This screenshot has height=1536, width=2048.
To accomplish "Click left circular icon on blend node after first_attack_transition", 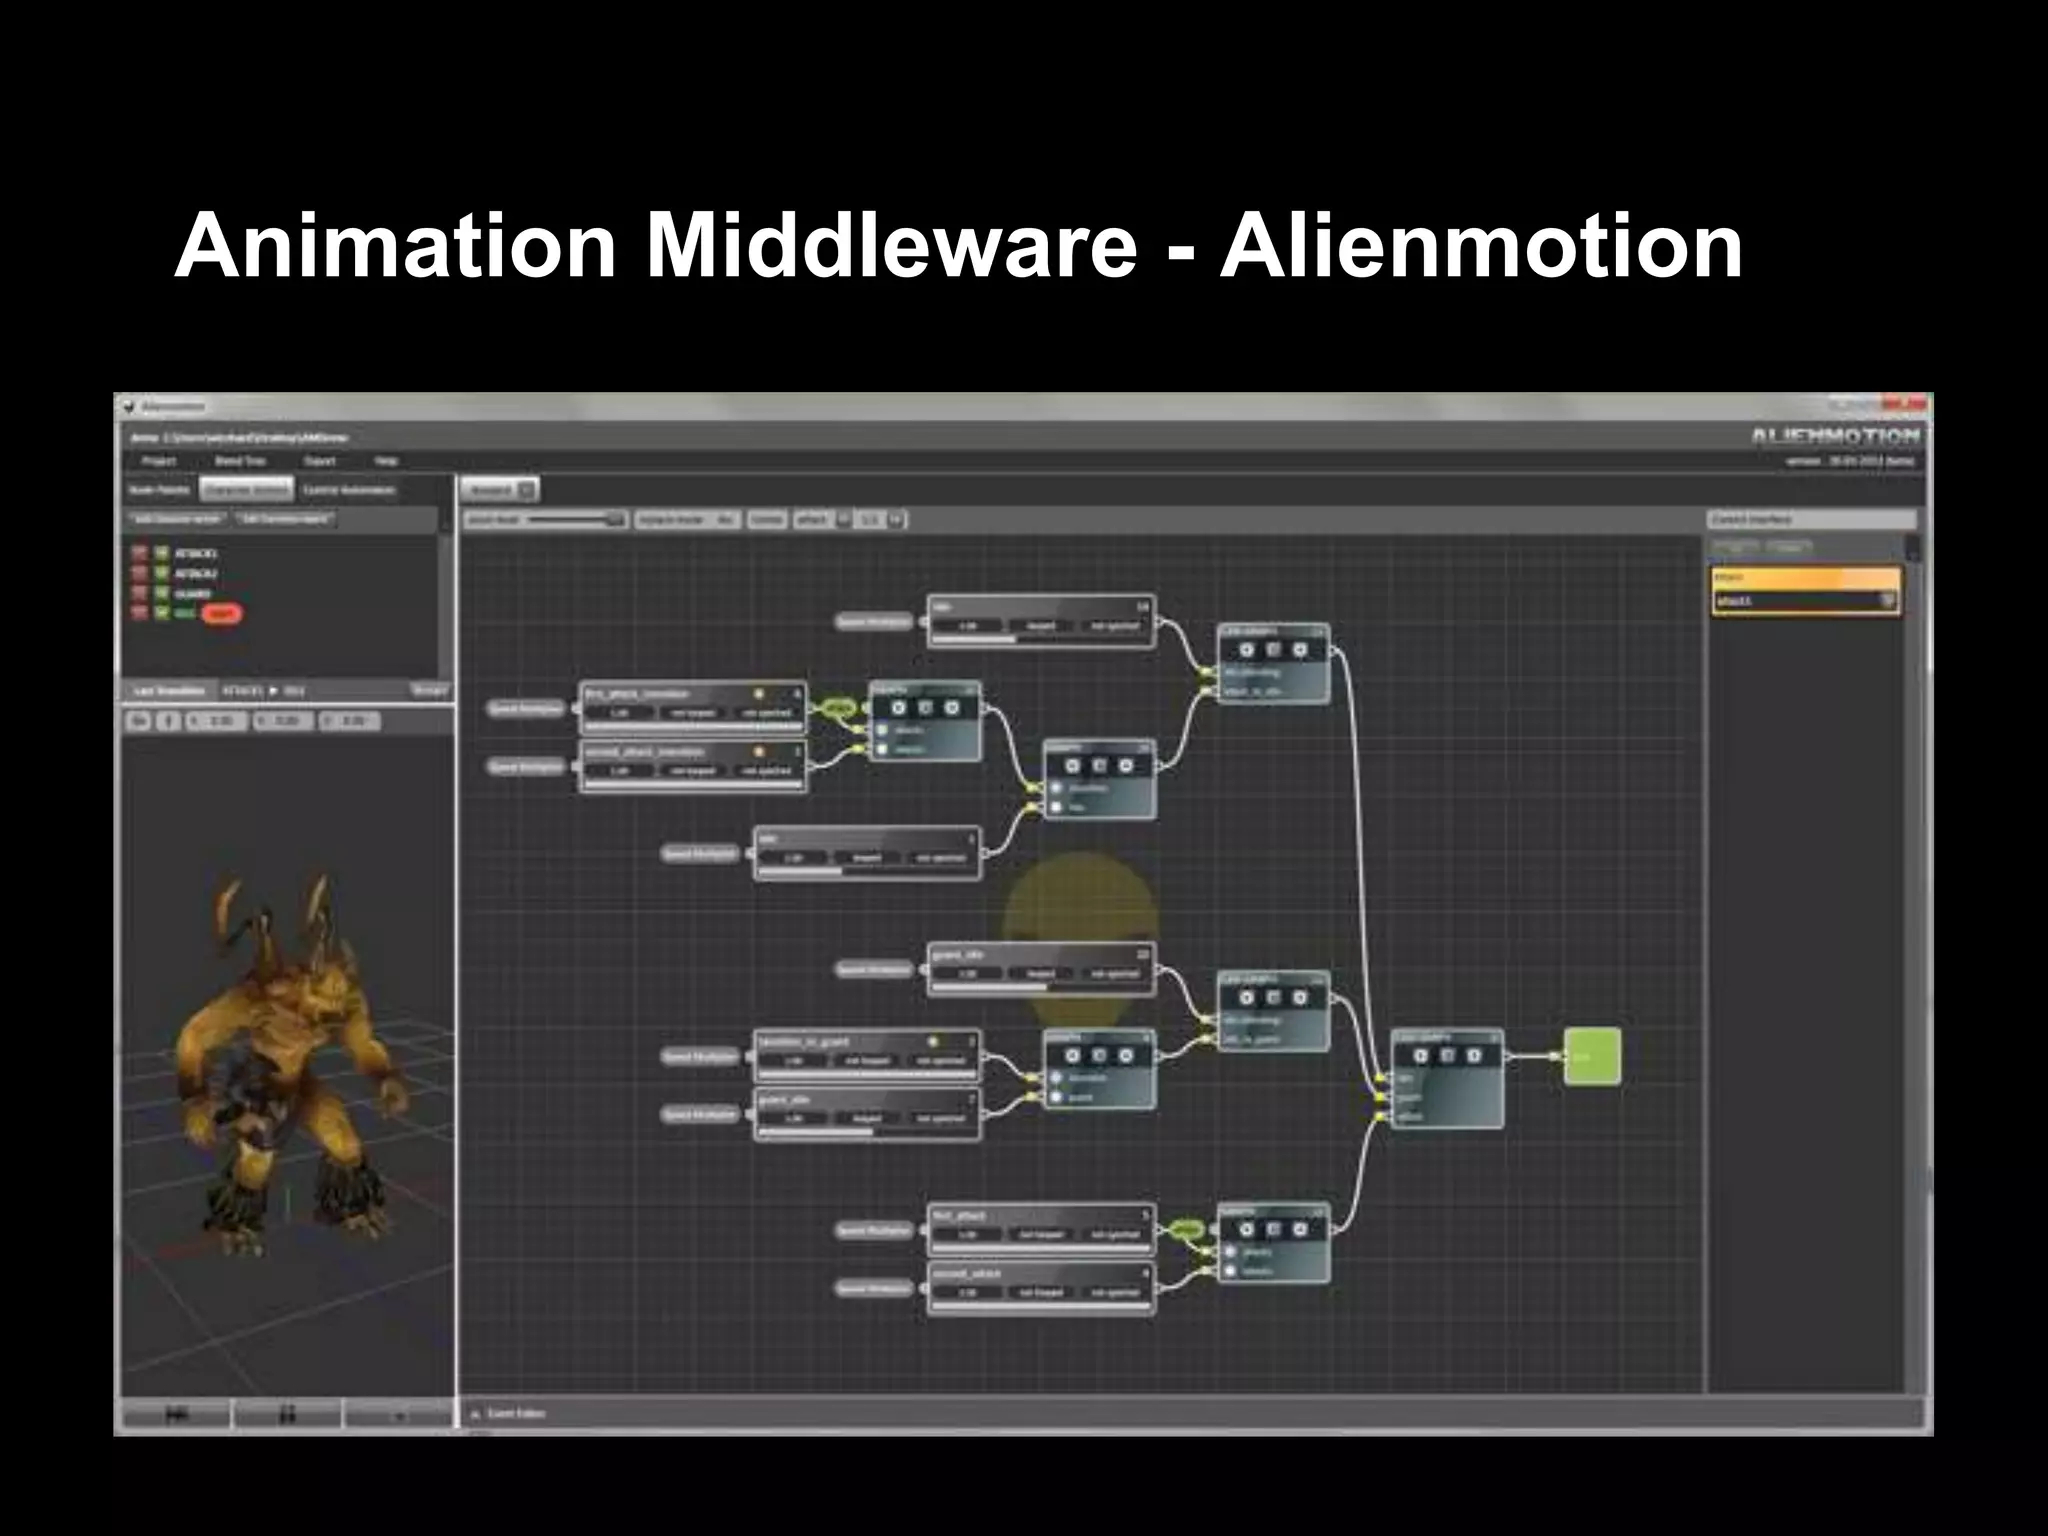I will tap(898, 708).
